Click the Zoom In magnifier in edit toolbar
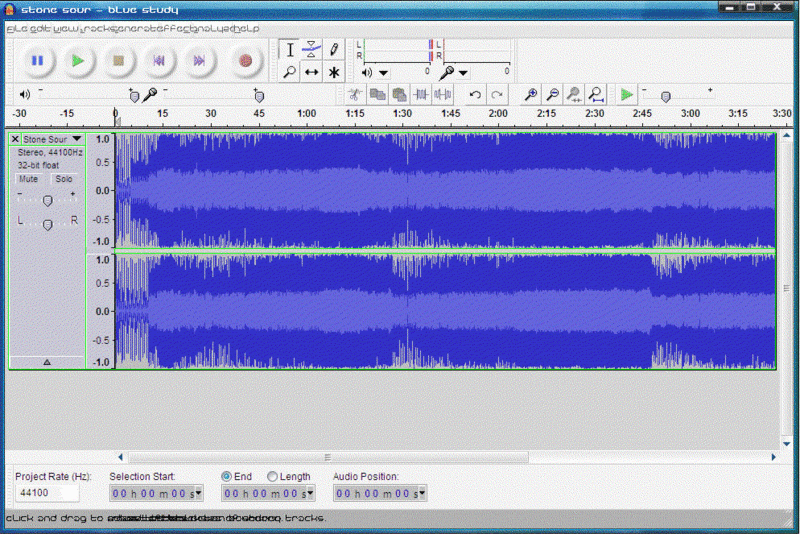 click(531, 95)
